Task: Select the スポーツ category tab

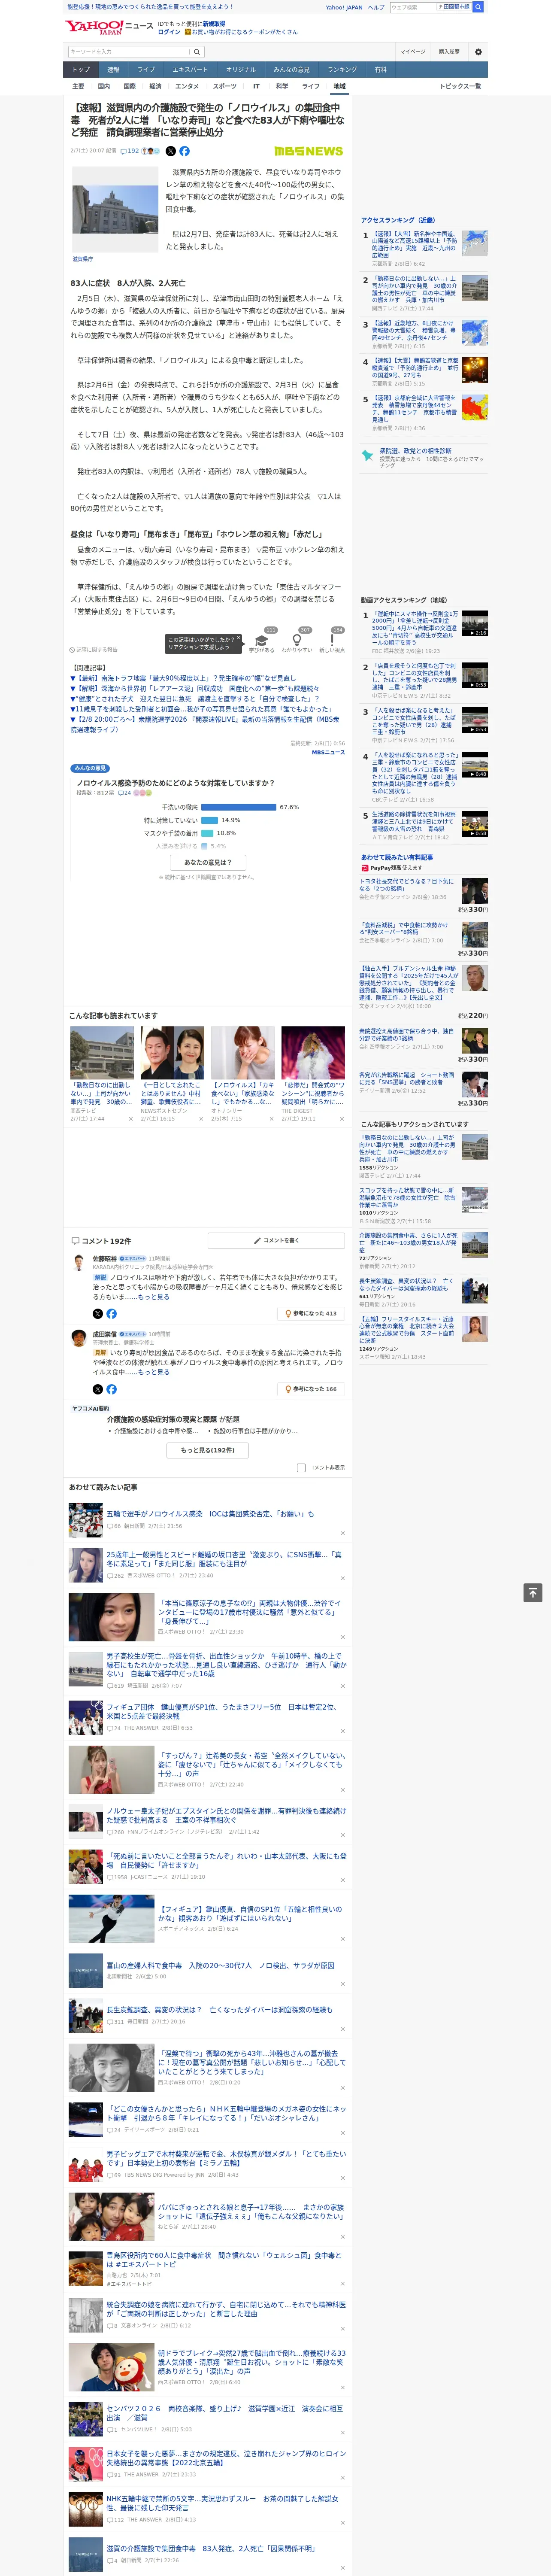Action: pyautogui.click(x=225, y=86)
